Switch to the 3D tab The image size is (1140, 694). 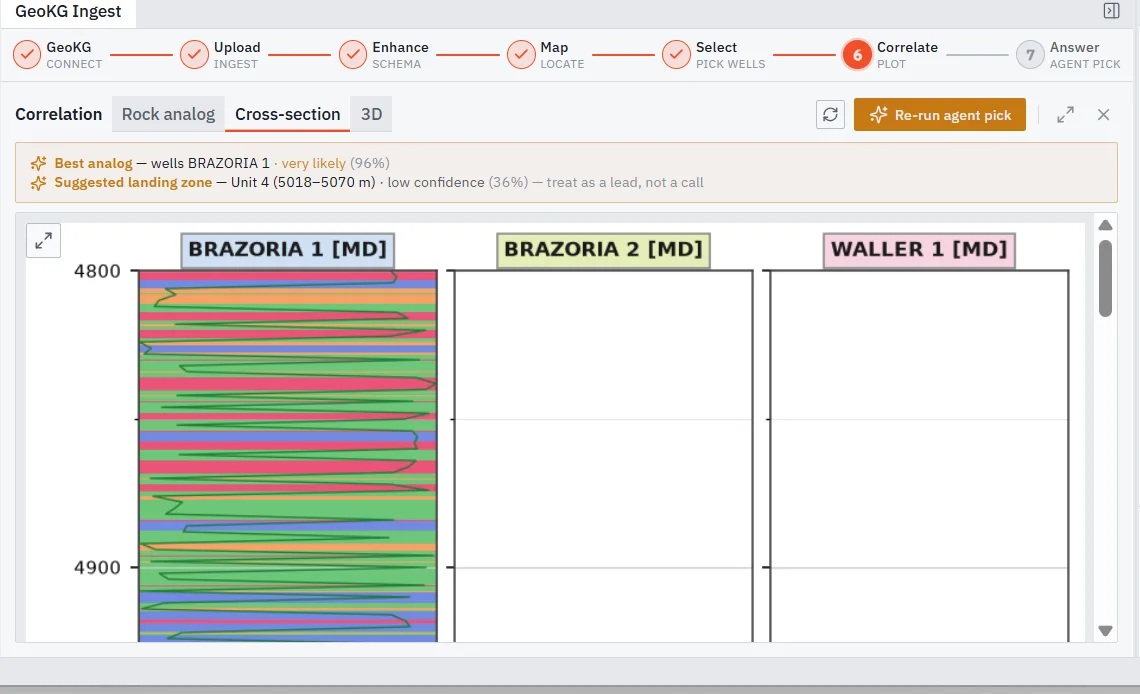[372, 114]
